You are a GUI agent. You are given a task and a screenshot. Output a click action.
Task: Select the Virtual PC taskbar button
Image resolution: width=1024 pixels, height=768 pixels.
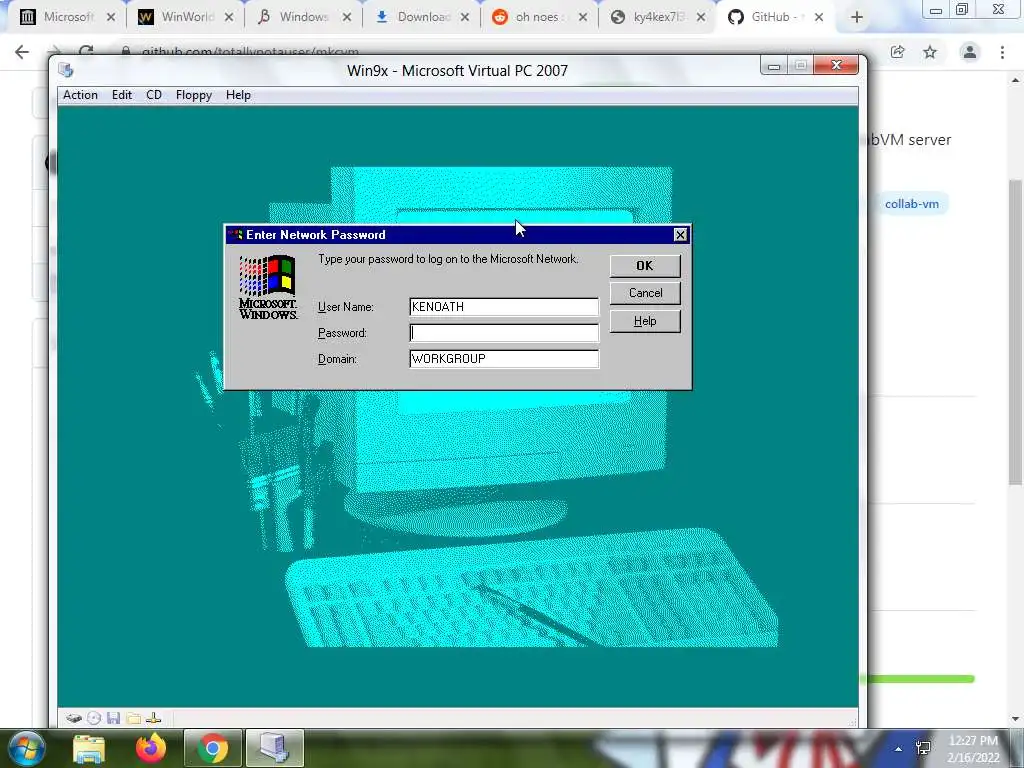pyautogui.click(x=274, y=748)
